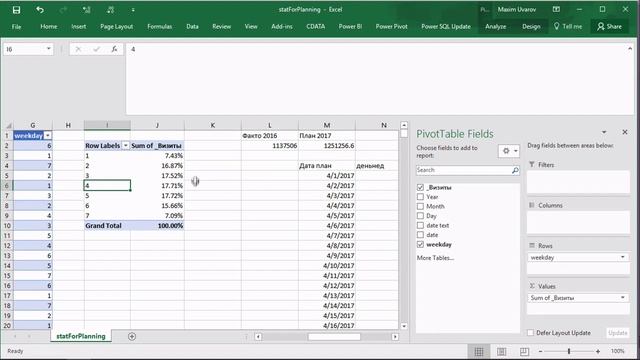640x360 pixels.
Task: Switch to Page Layout view icon
Action: (x=502, y=351)
